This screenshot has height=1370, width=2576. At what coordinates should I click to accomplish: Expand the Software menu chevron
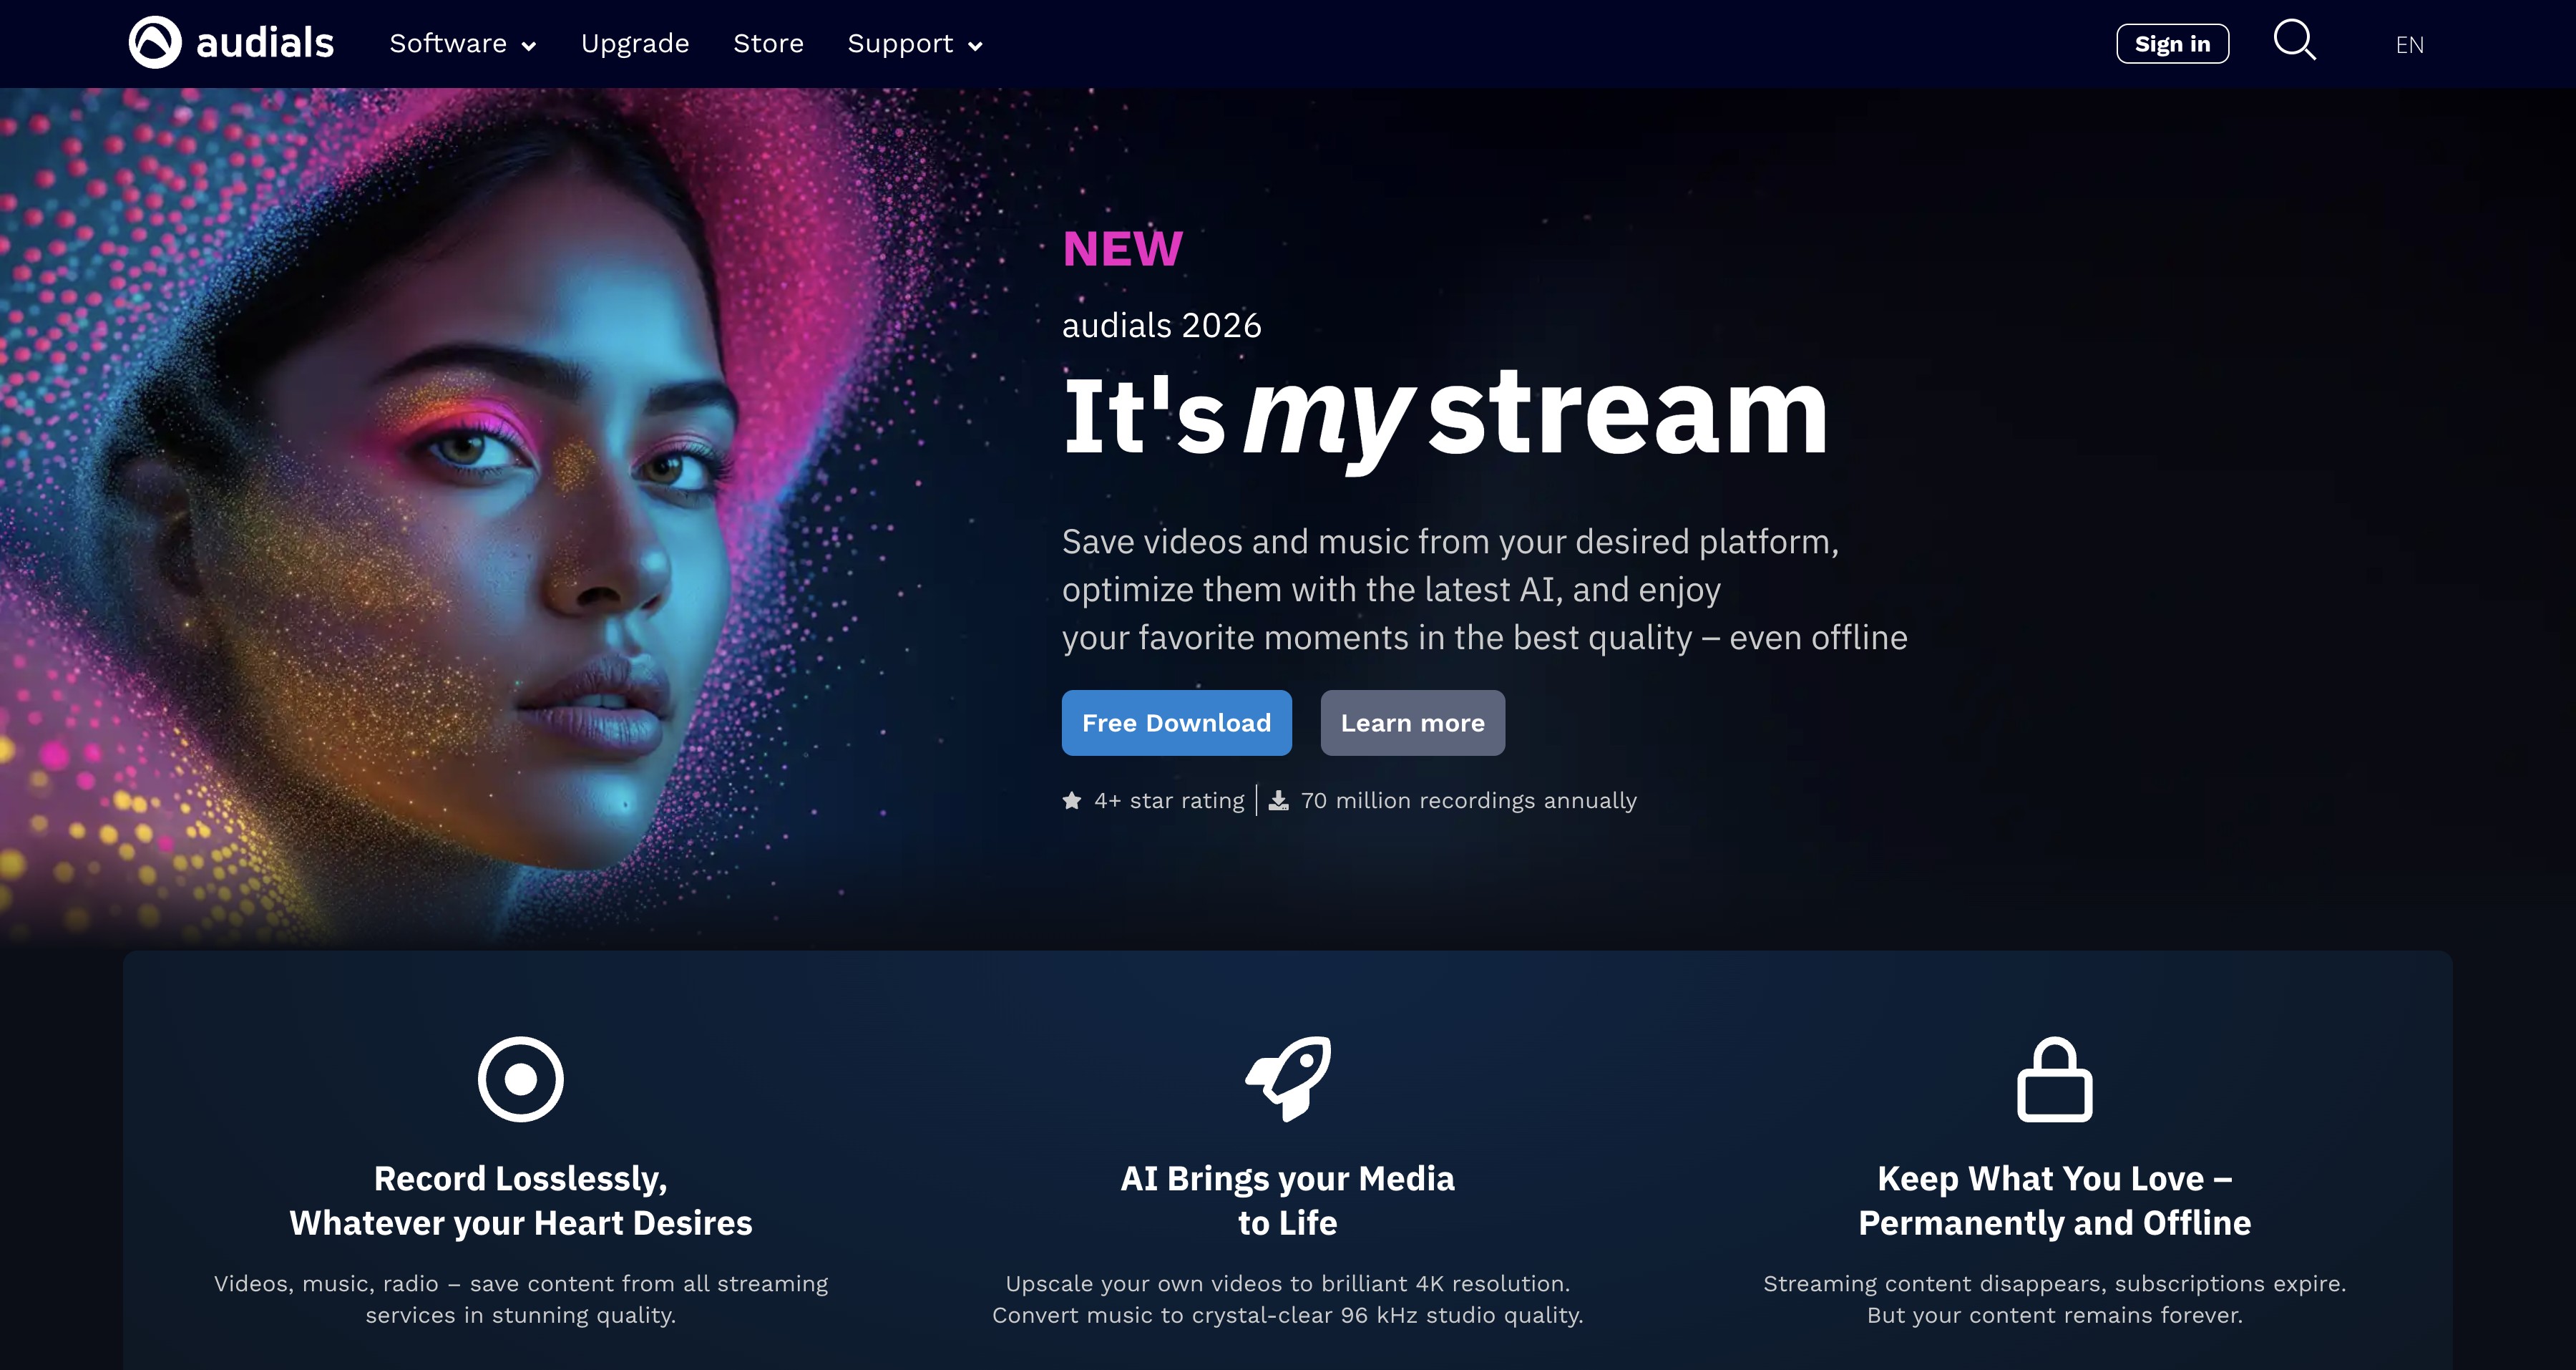click(x=529, y=46)
